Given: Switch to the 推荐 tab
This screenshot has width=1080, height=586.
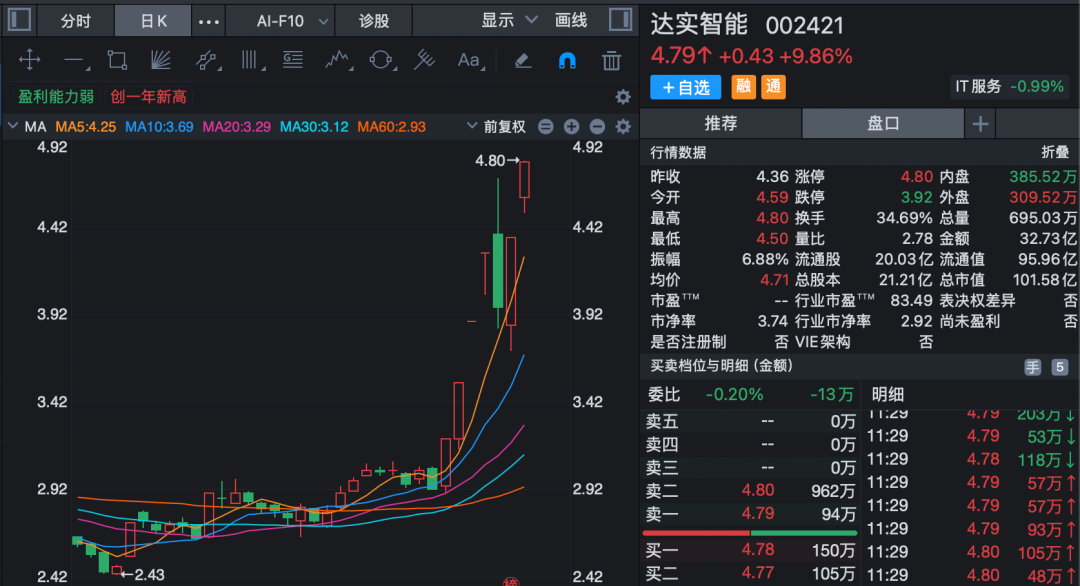Looking at the screenshot, I should pyautogui.click(x=720, y=124).
